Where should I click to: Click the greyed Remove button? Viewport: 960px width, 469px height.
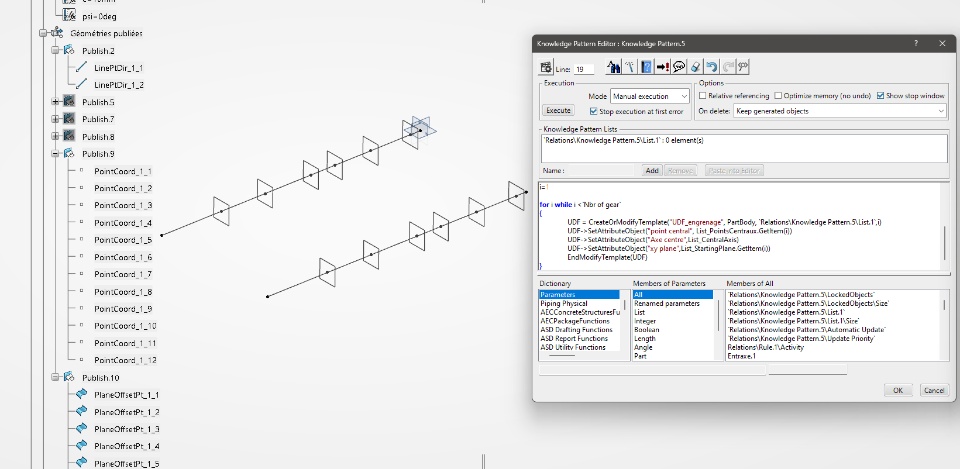click(x=680, y=171)
